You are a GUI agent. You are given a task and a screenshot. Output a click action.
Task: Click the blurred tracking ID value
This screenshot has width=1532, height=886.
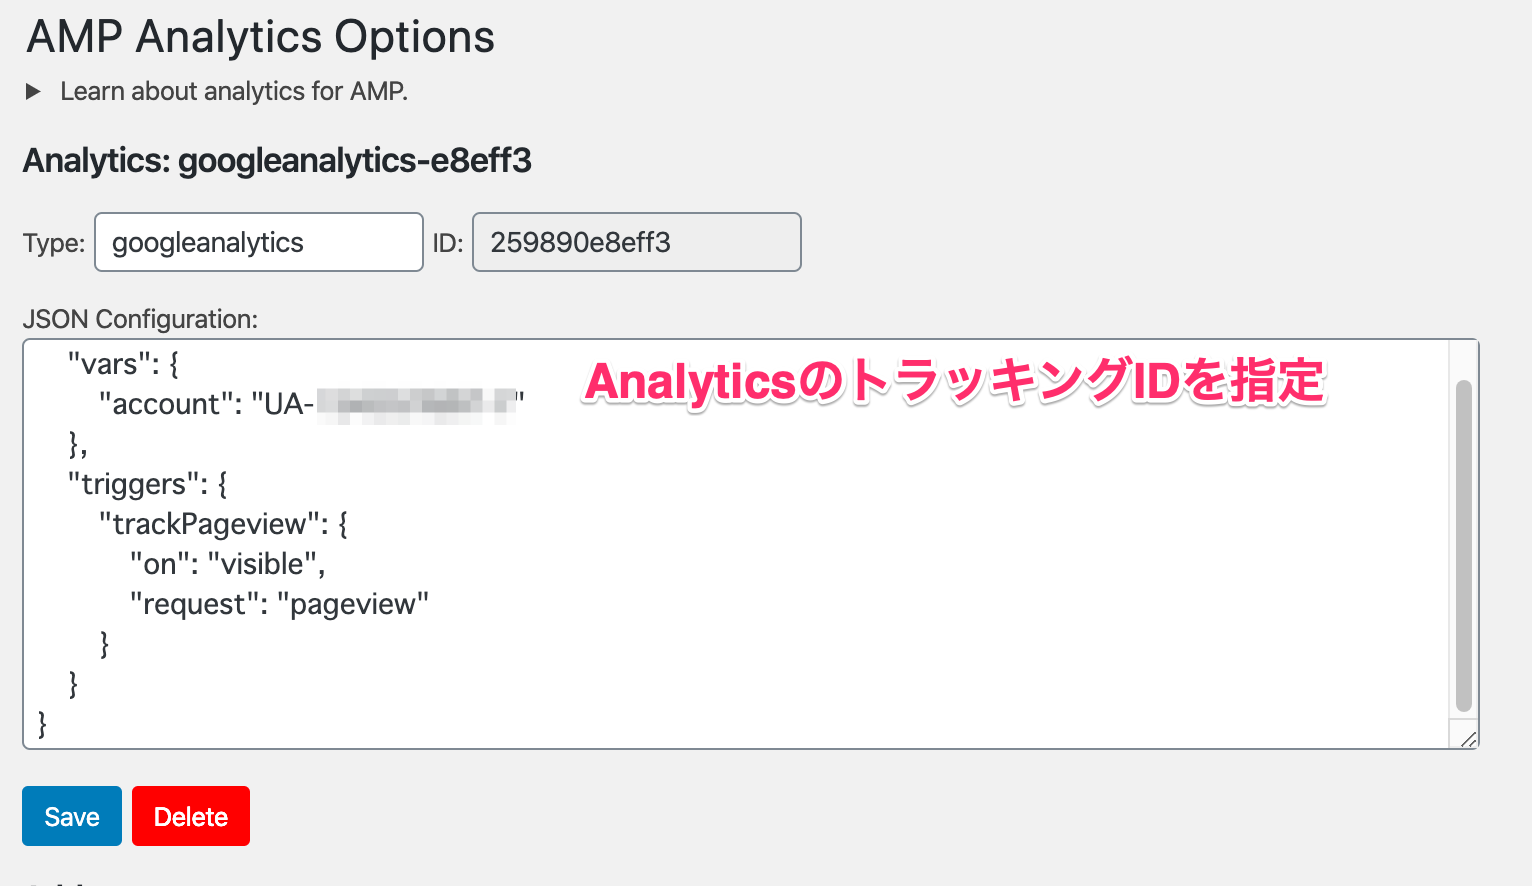pos(416,405)
